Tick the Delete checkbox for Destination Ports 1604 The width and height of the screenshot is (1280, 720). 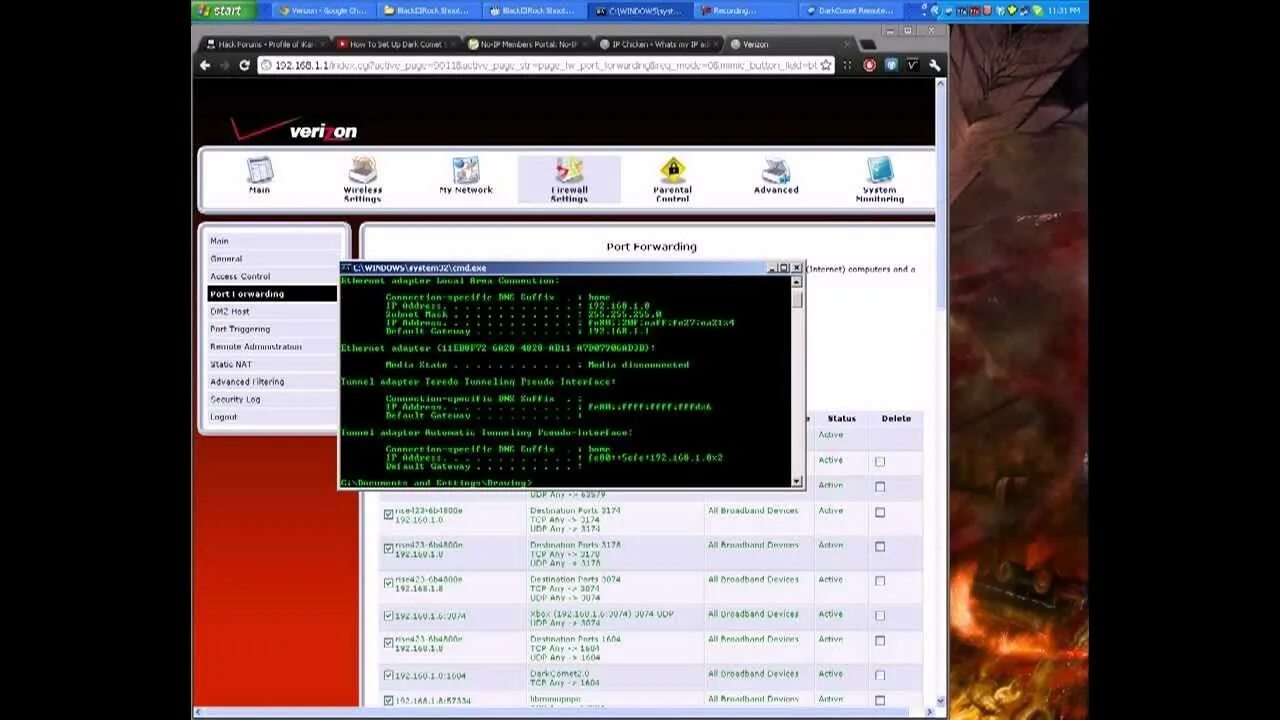tap(880, 641)
